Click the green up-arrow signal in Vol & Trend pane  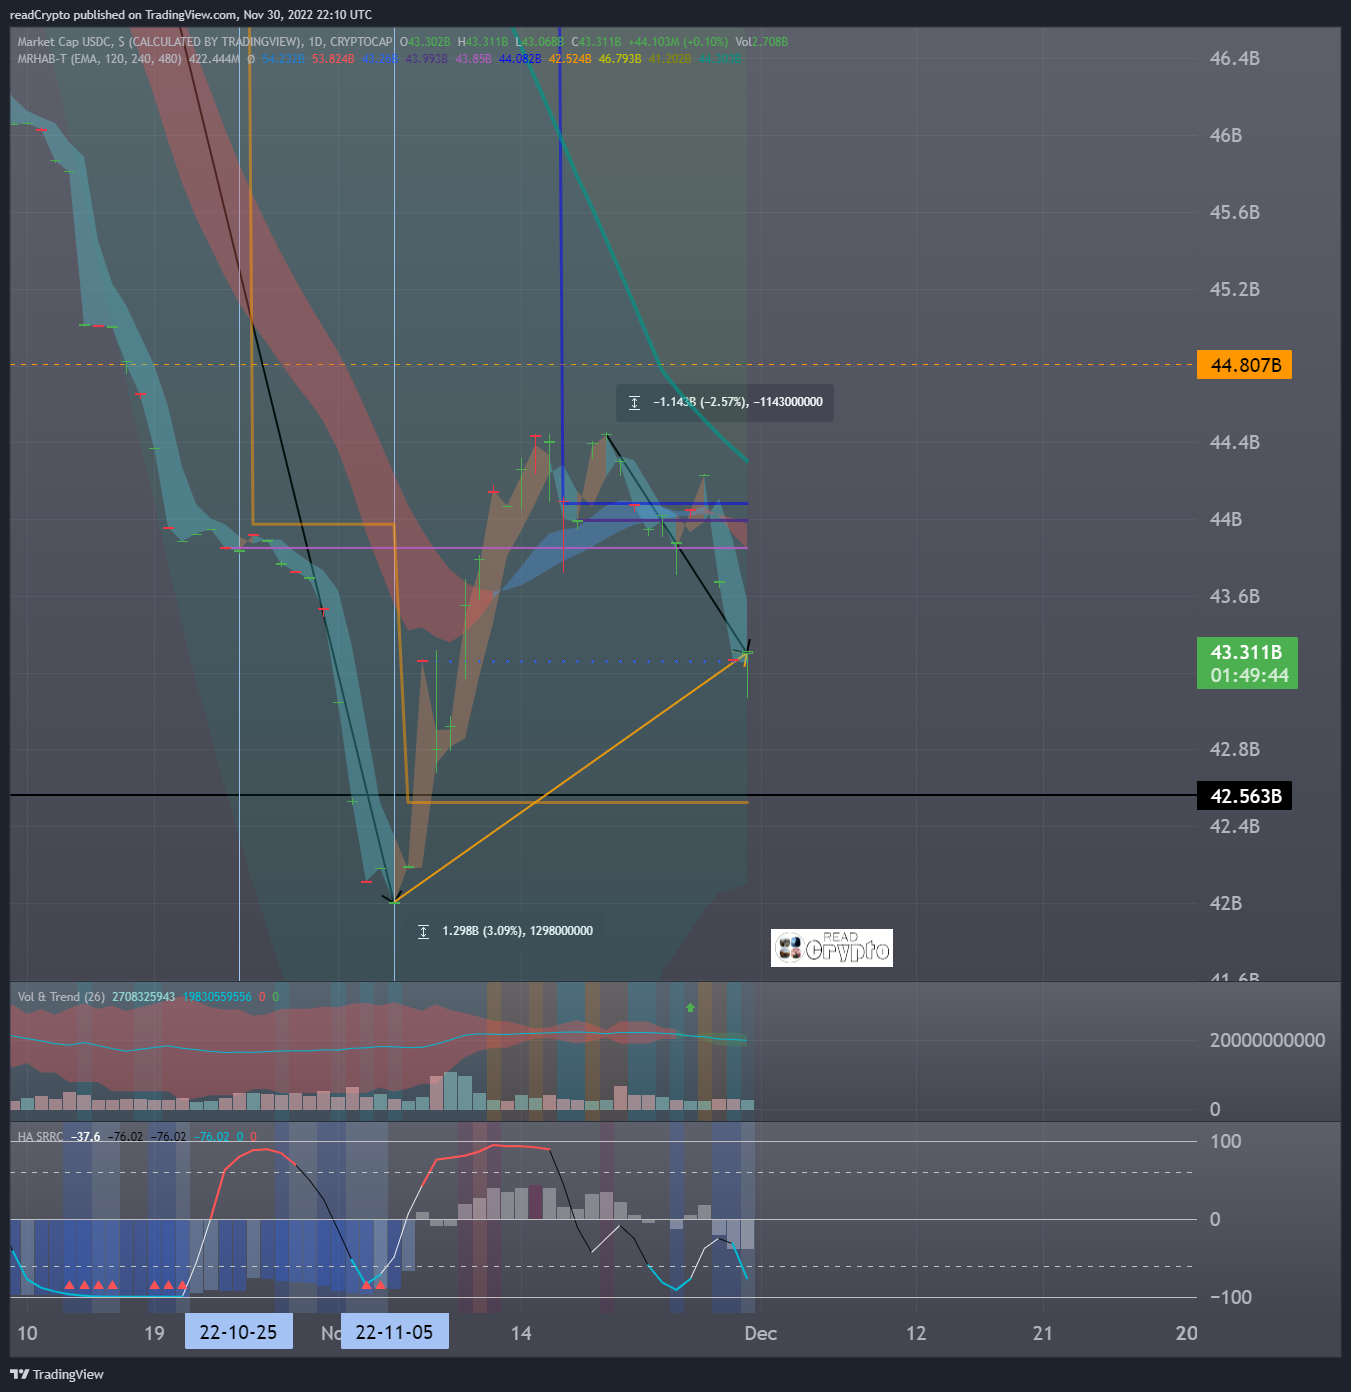pyautogui.click(x=690, y=1007)
